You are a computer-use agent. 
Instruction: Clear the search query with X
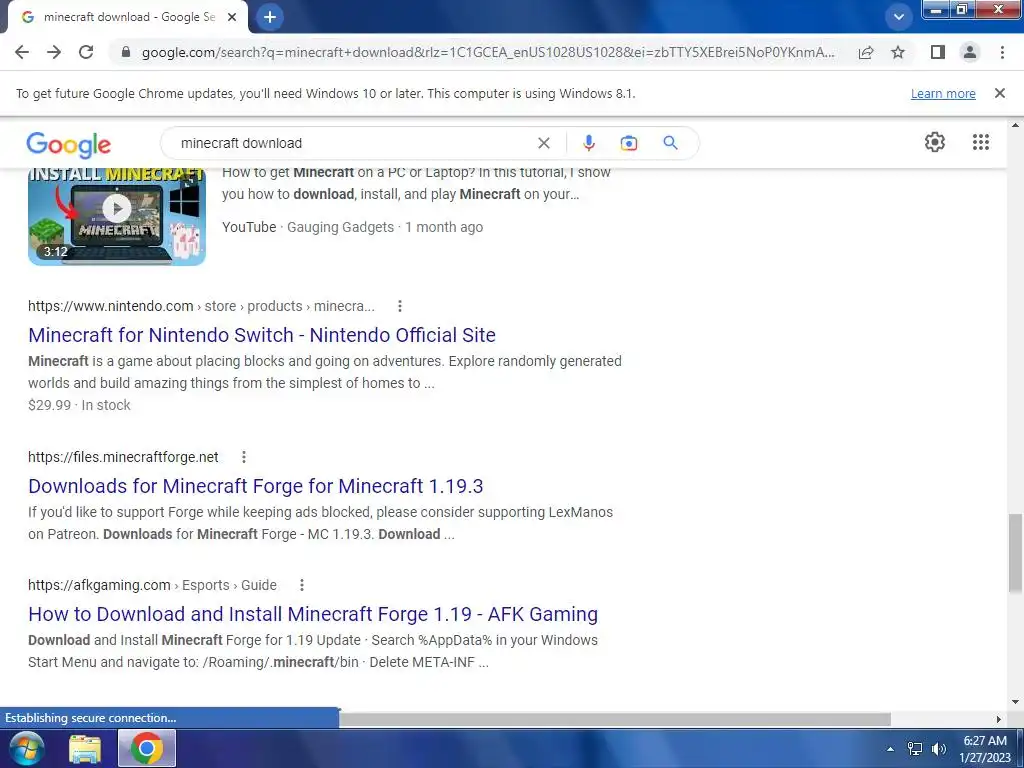click(x=543, y=143)
